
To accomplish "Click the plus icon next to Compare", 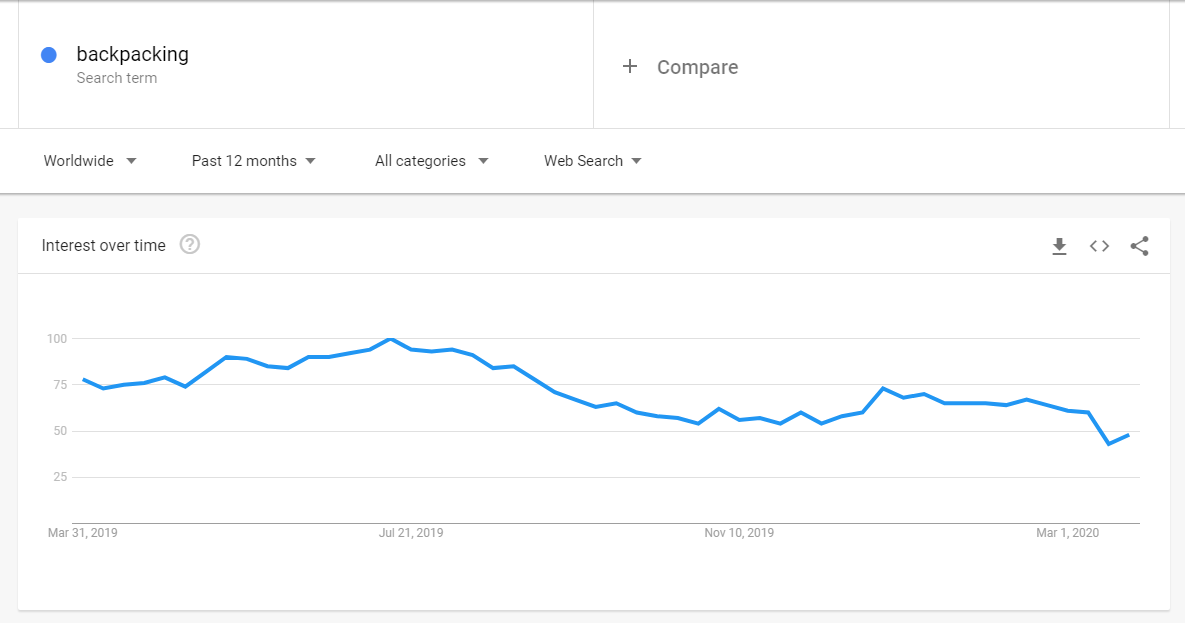I will [x=630, y=66].
